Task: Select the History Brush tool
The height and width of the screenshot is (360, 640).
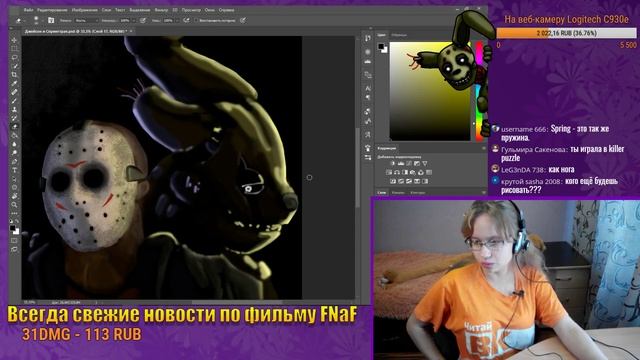Action: tap(14, 118)
